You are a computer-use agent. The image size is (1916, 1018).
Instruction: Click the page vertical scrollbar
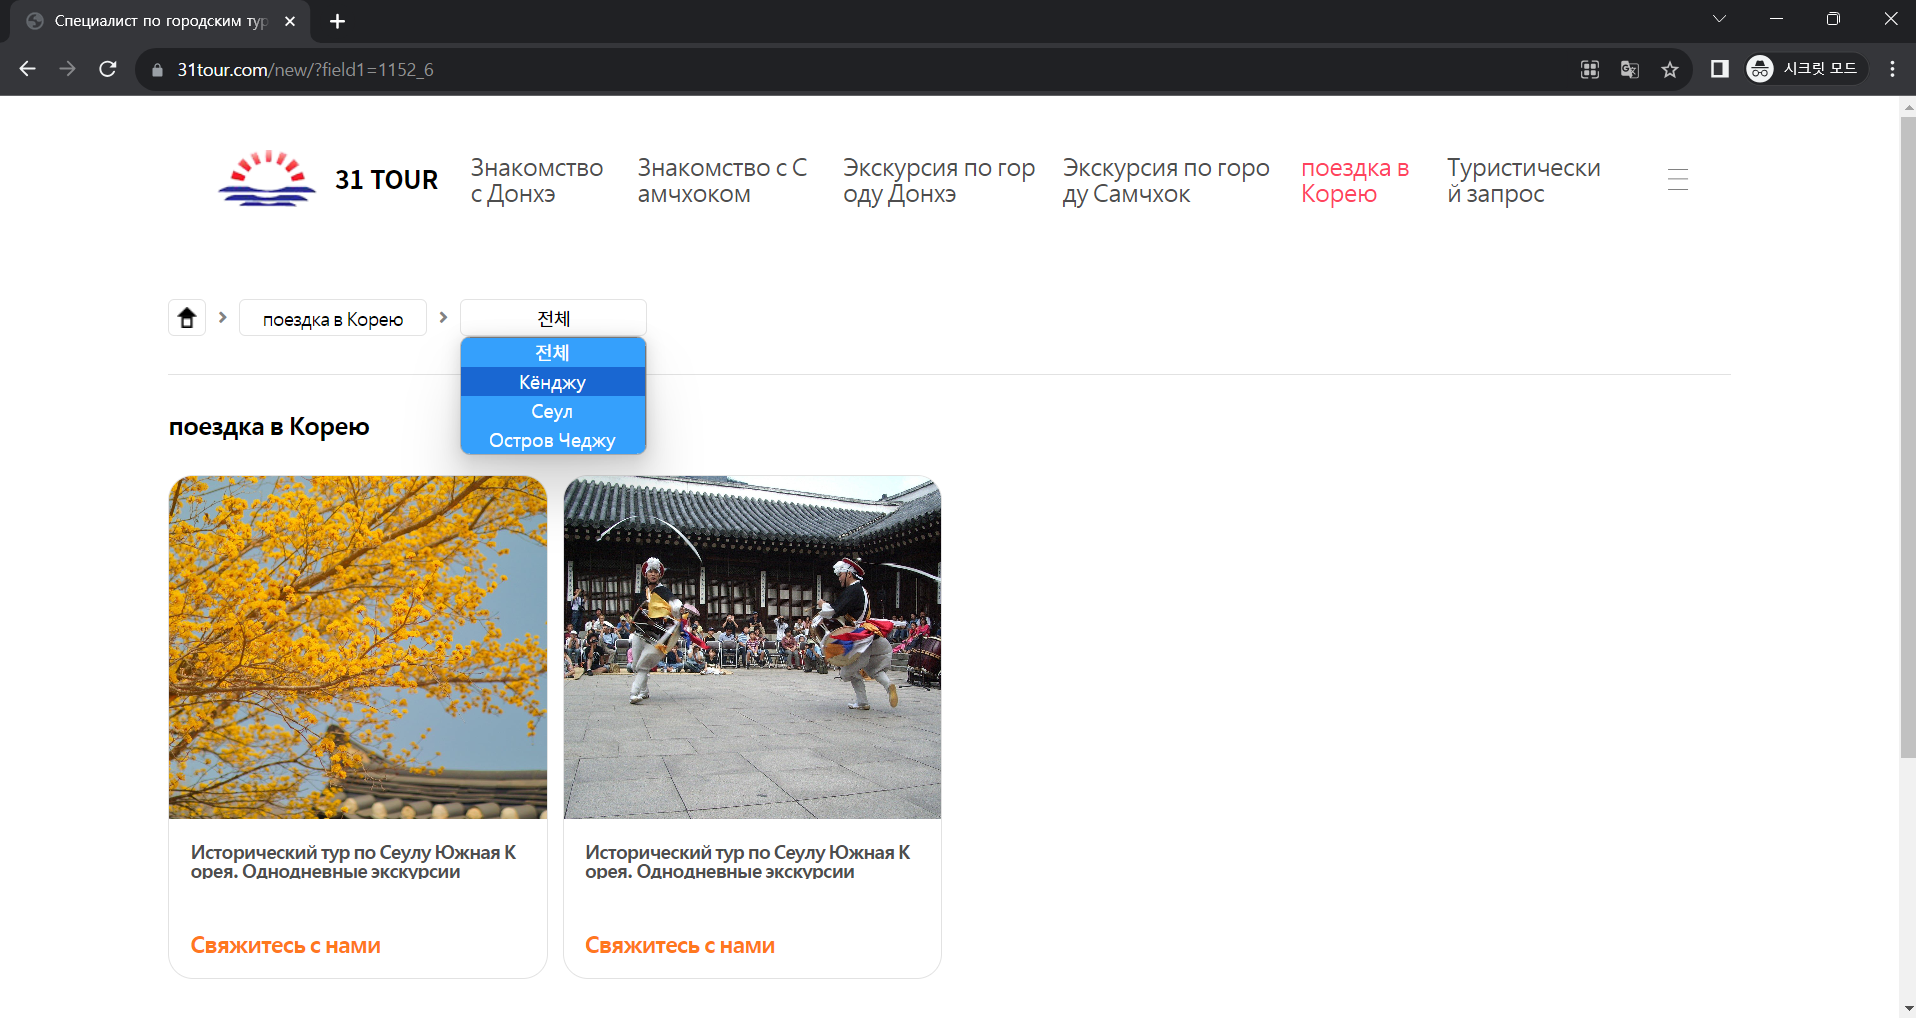coord(1907,438)
